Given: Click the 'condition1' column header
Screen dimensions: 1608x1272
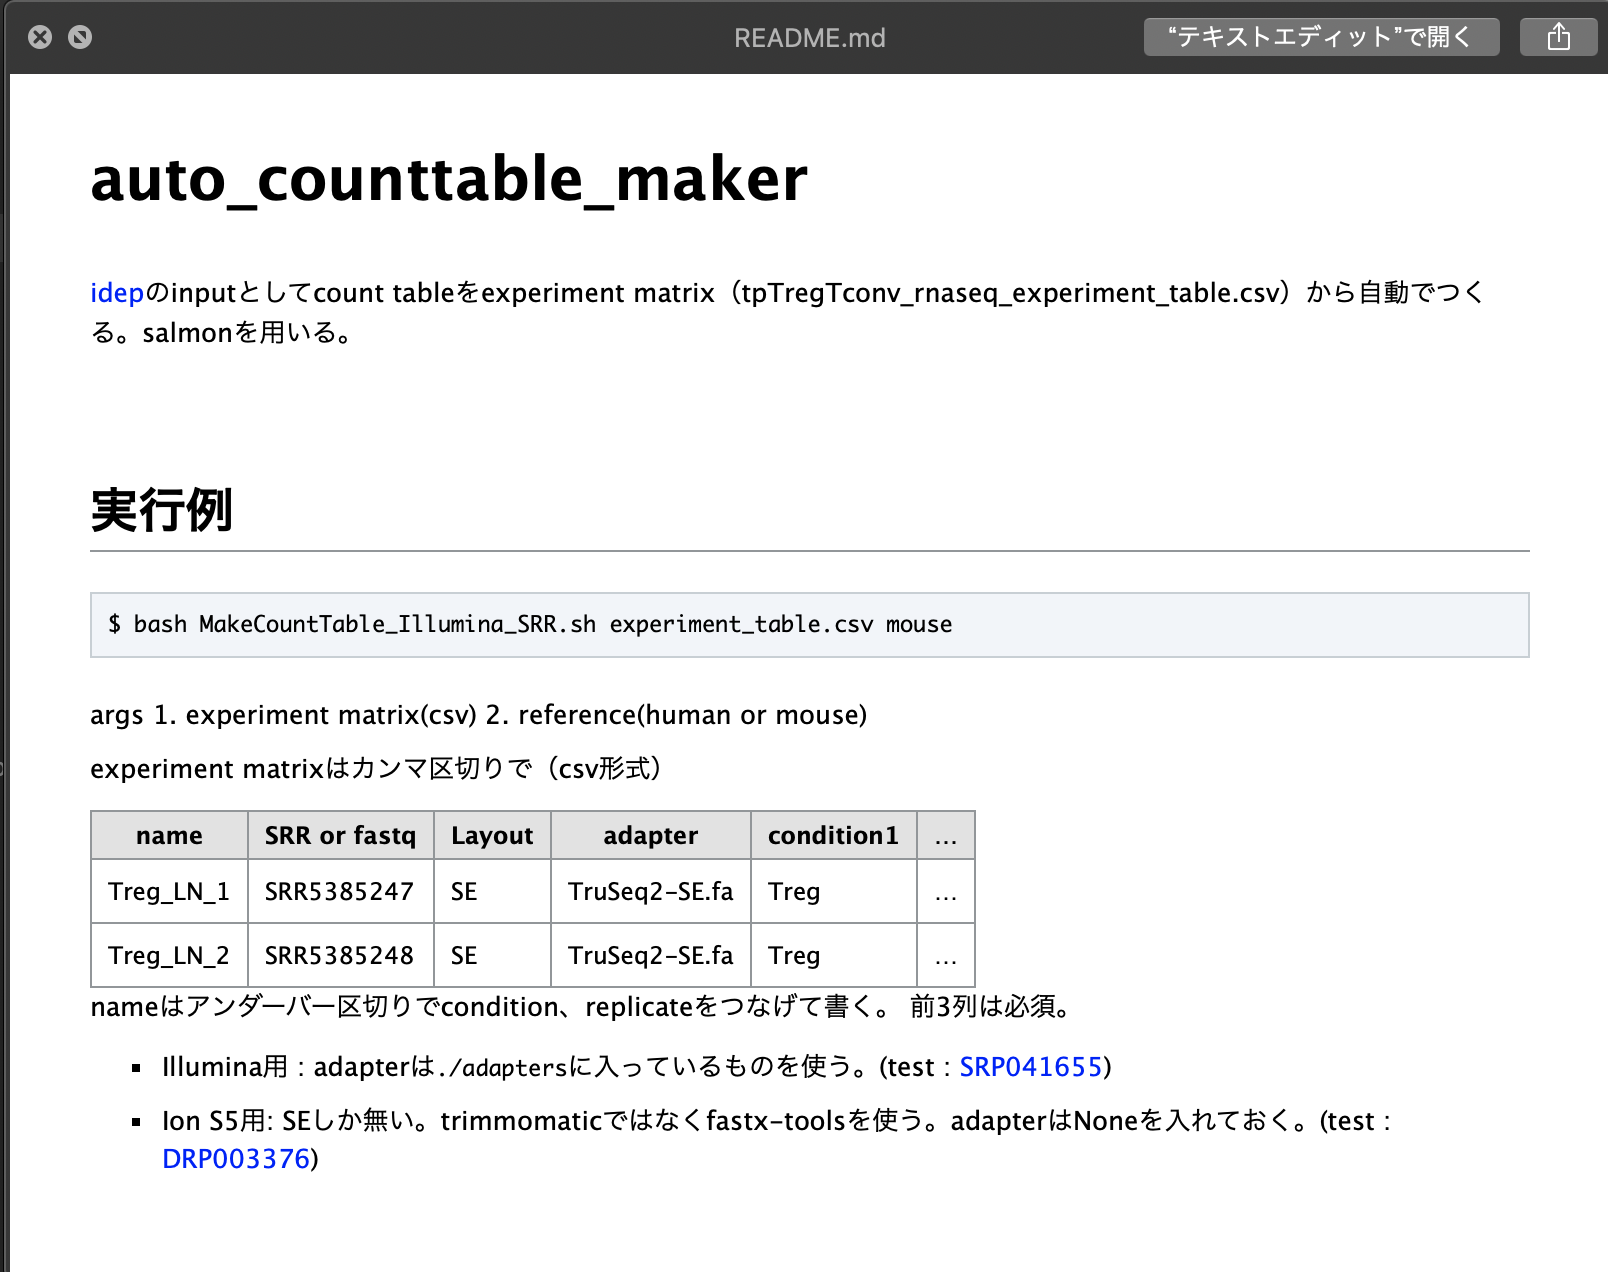Looking at the screenshot, I should (x=833, y=835).
